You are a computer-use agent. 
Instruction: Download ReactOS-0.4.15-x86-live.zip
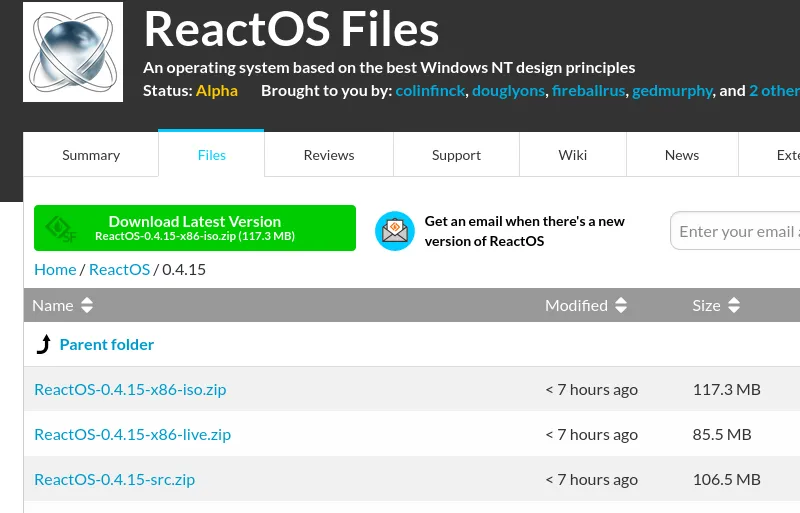132,434
